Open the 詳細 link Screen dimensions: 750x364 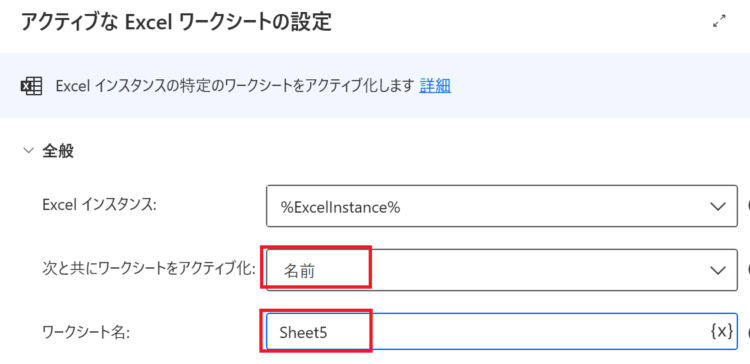coord(435,86)
